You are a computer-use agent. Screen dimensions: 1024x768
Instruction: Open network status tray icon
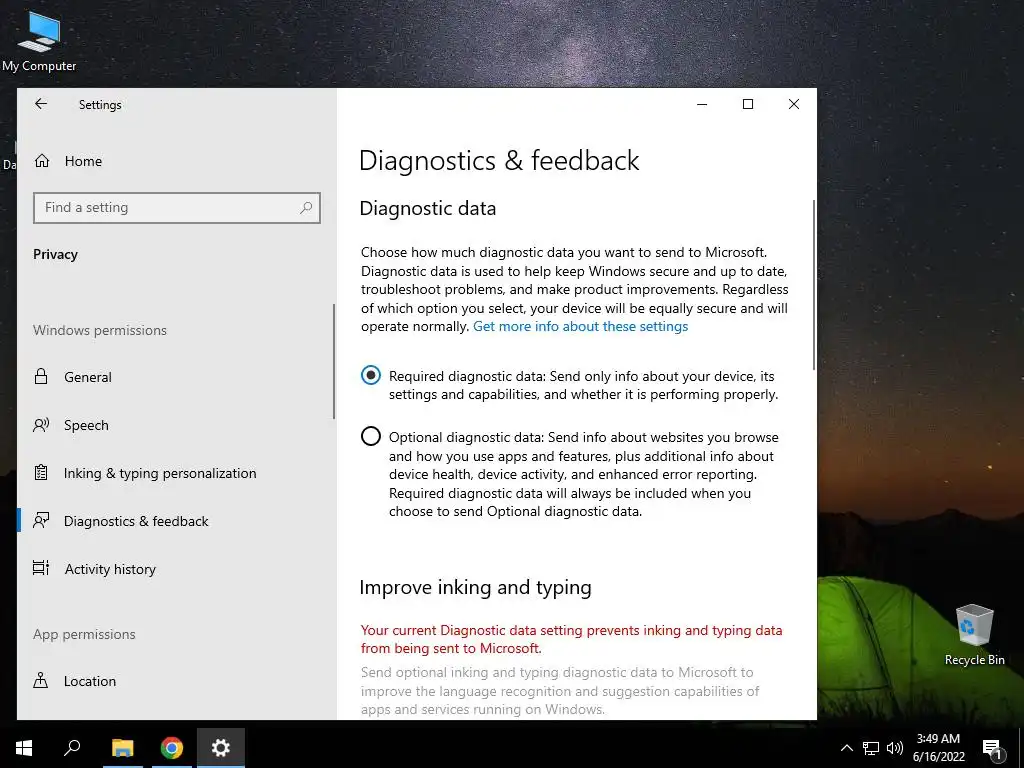[871, 748]
